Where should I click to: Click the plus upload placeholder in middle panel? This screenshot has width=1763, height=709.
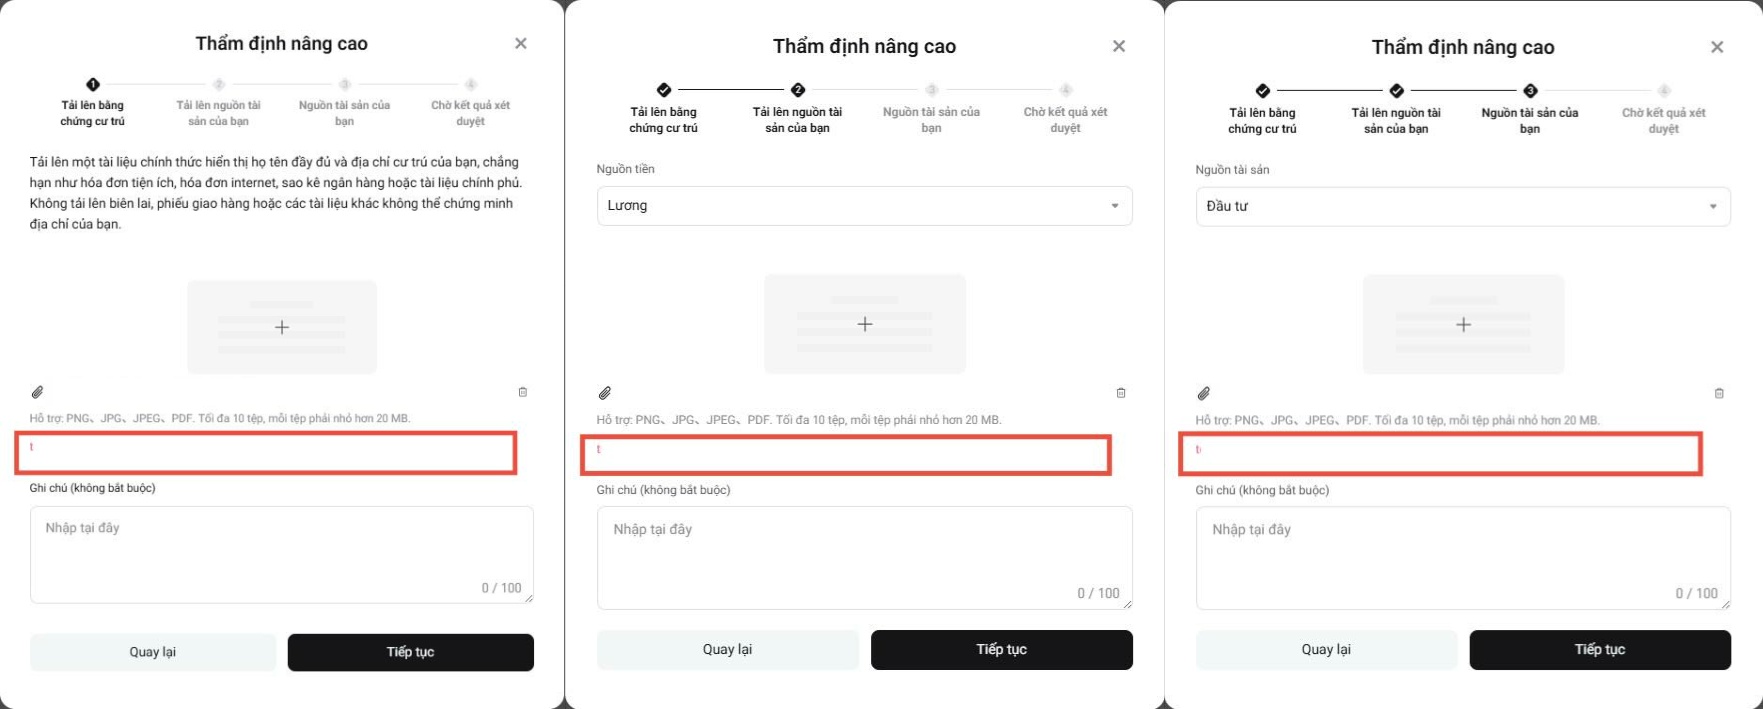(864, 324)
